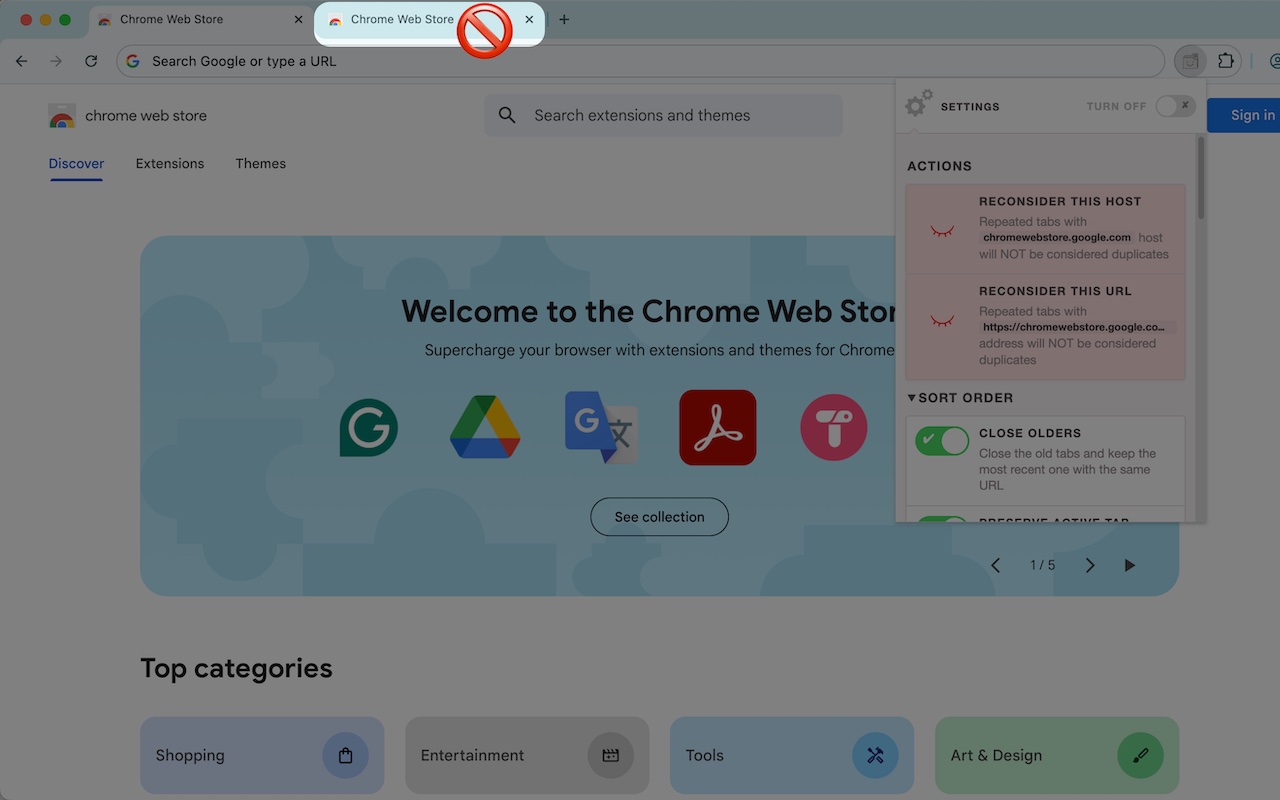Click the Google icon in address bar

[133, 61]
